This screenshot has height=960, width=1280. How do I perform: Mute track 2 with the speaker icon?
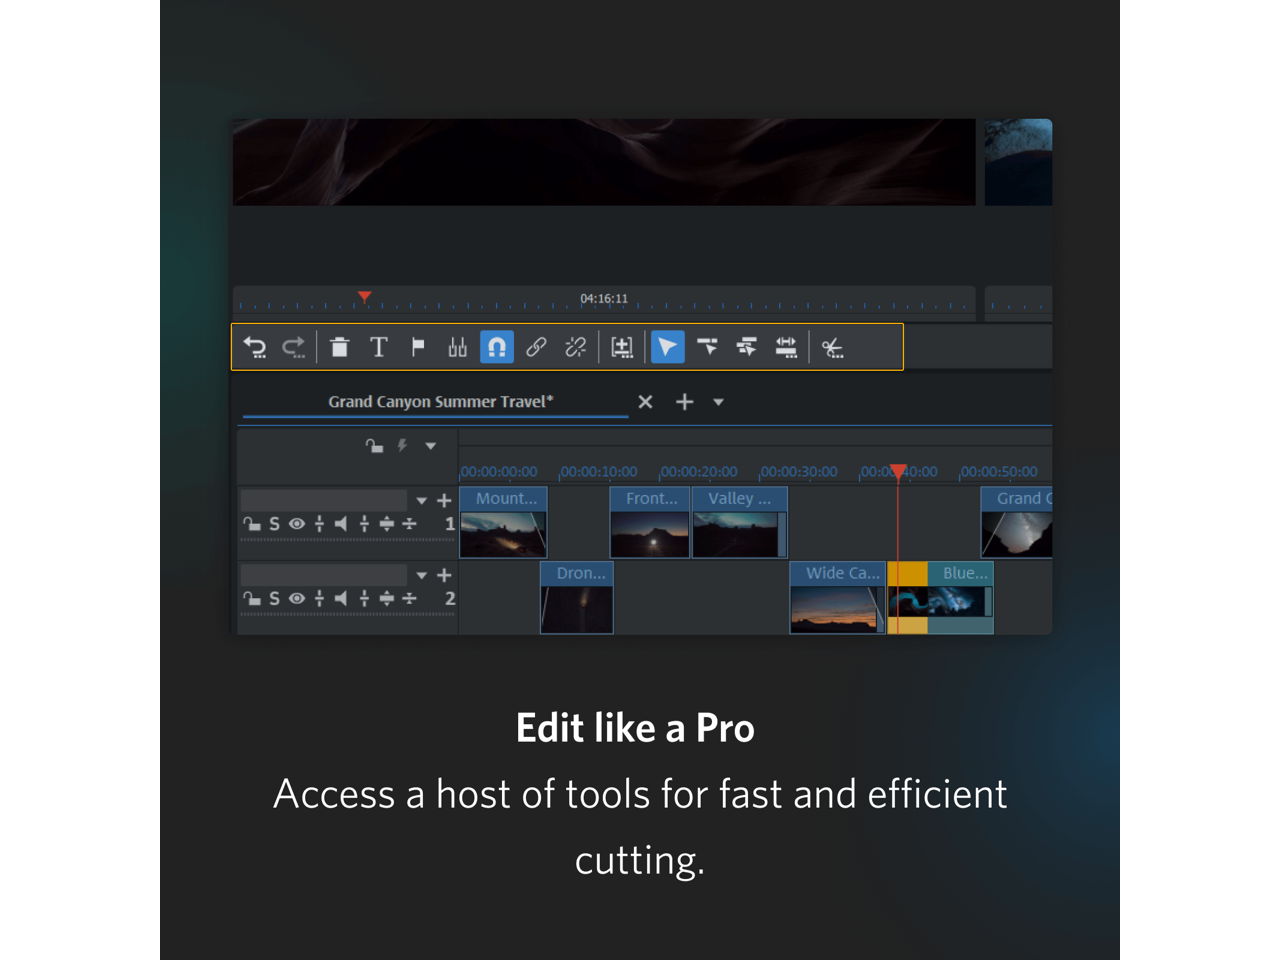click(x=341, y=599)
